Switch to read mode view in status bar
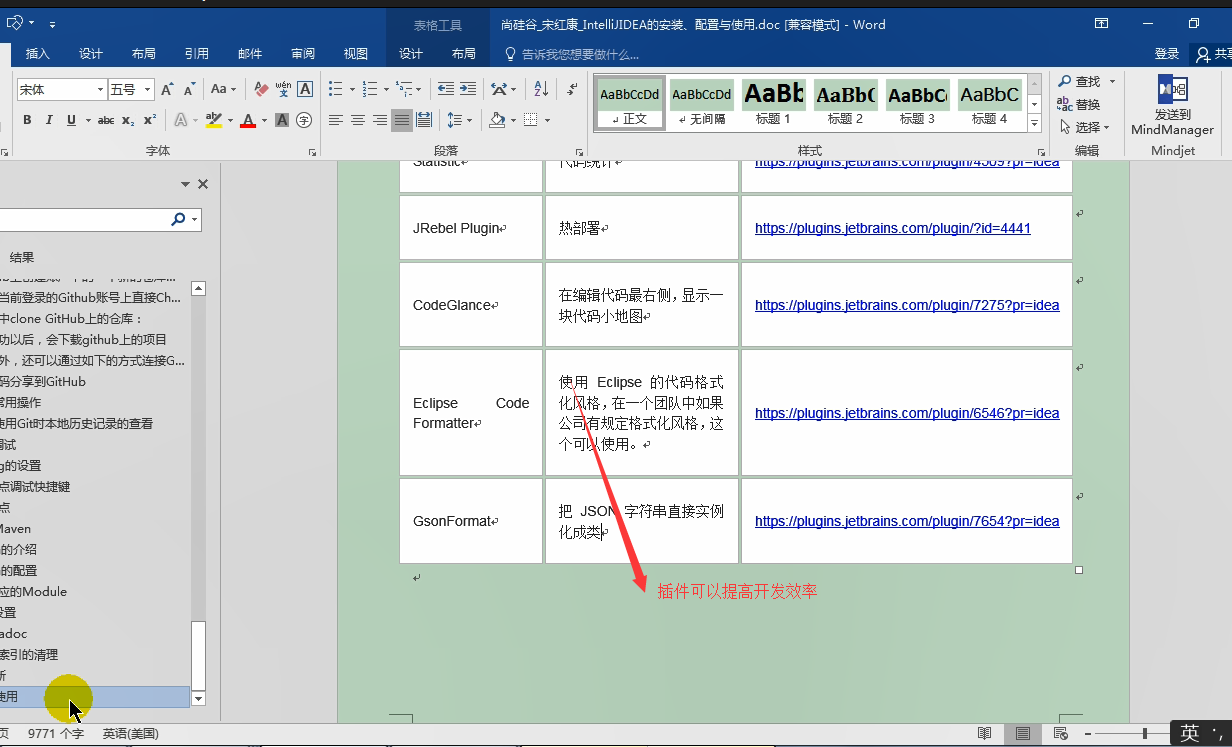 985,733
